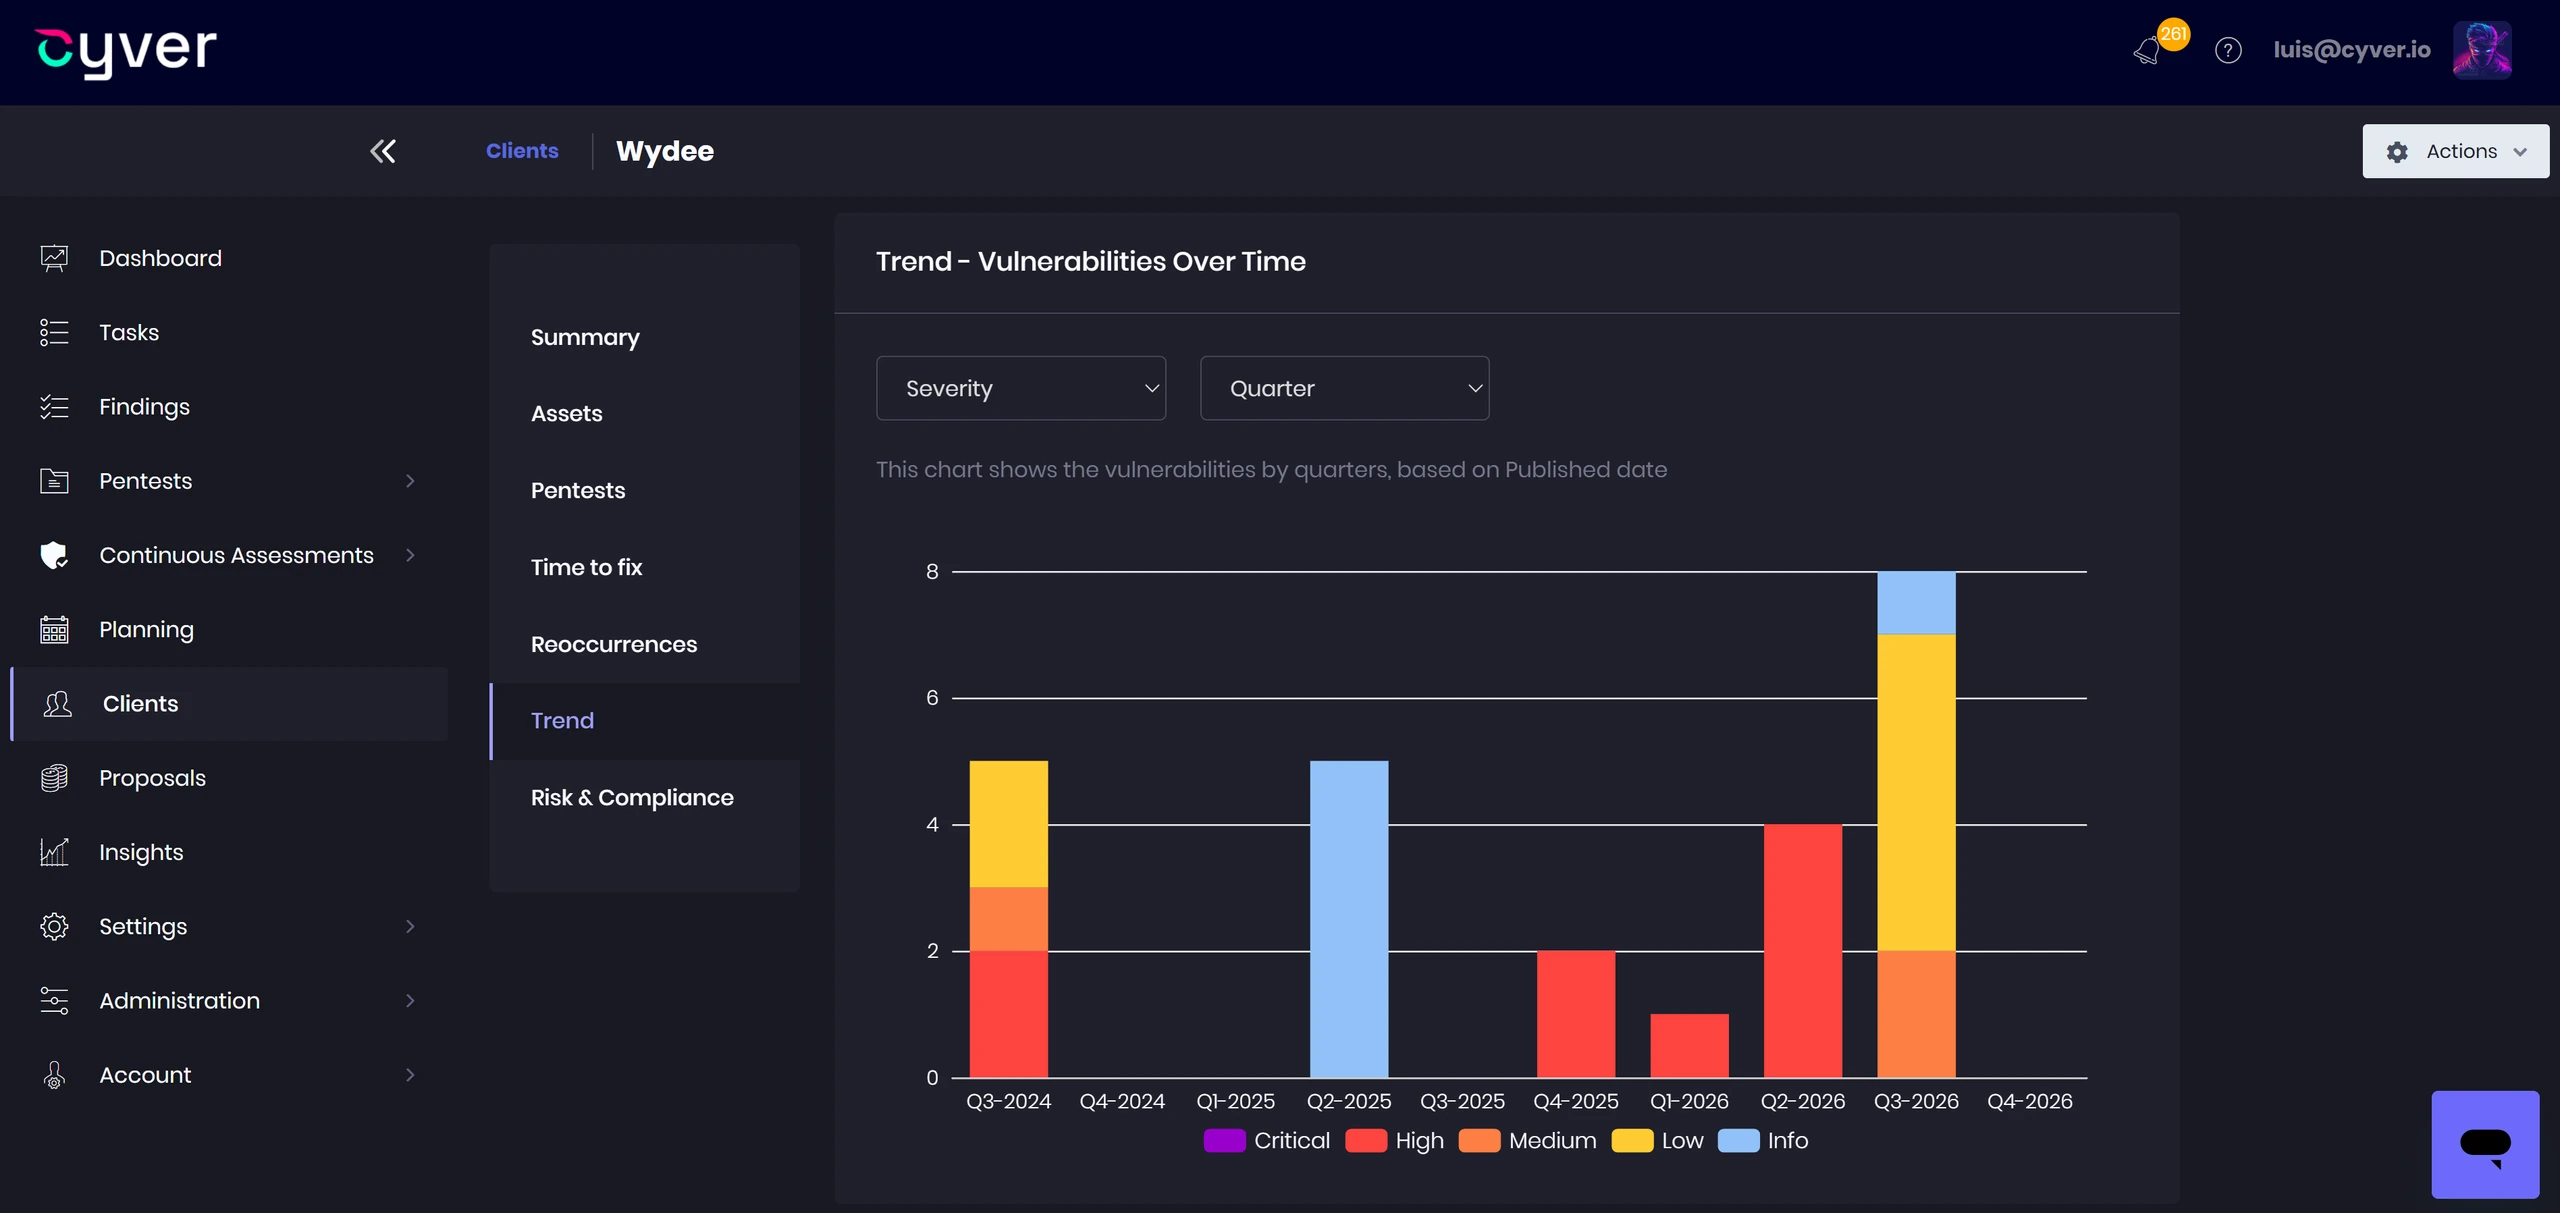
Task: Open Findings in the sidebar
Action: pos(144,407)
